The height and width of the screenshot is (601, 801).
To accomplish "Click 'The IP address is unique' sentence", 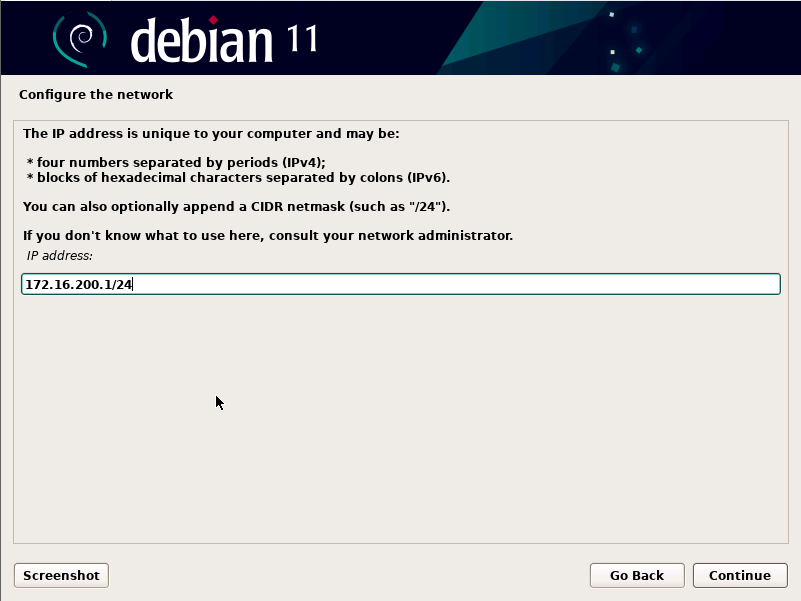I will [x=211, y=133].
